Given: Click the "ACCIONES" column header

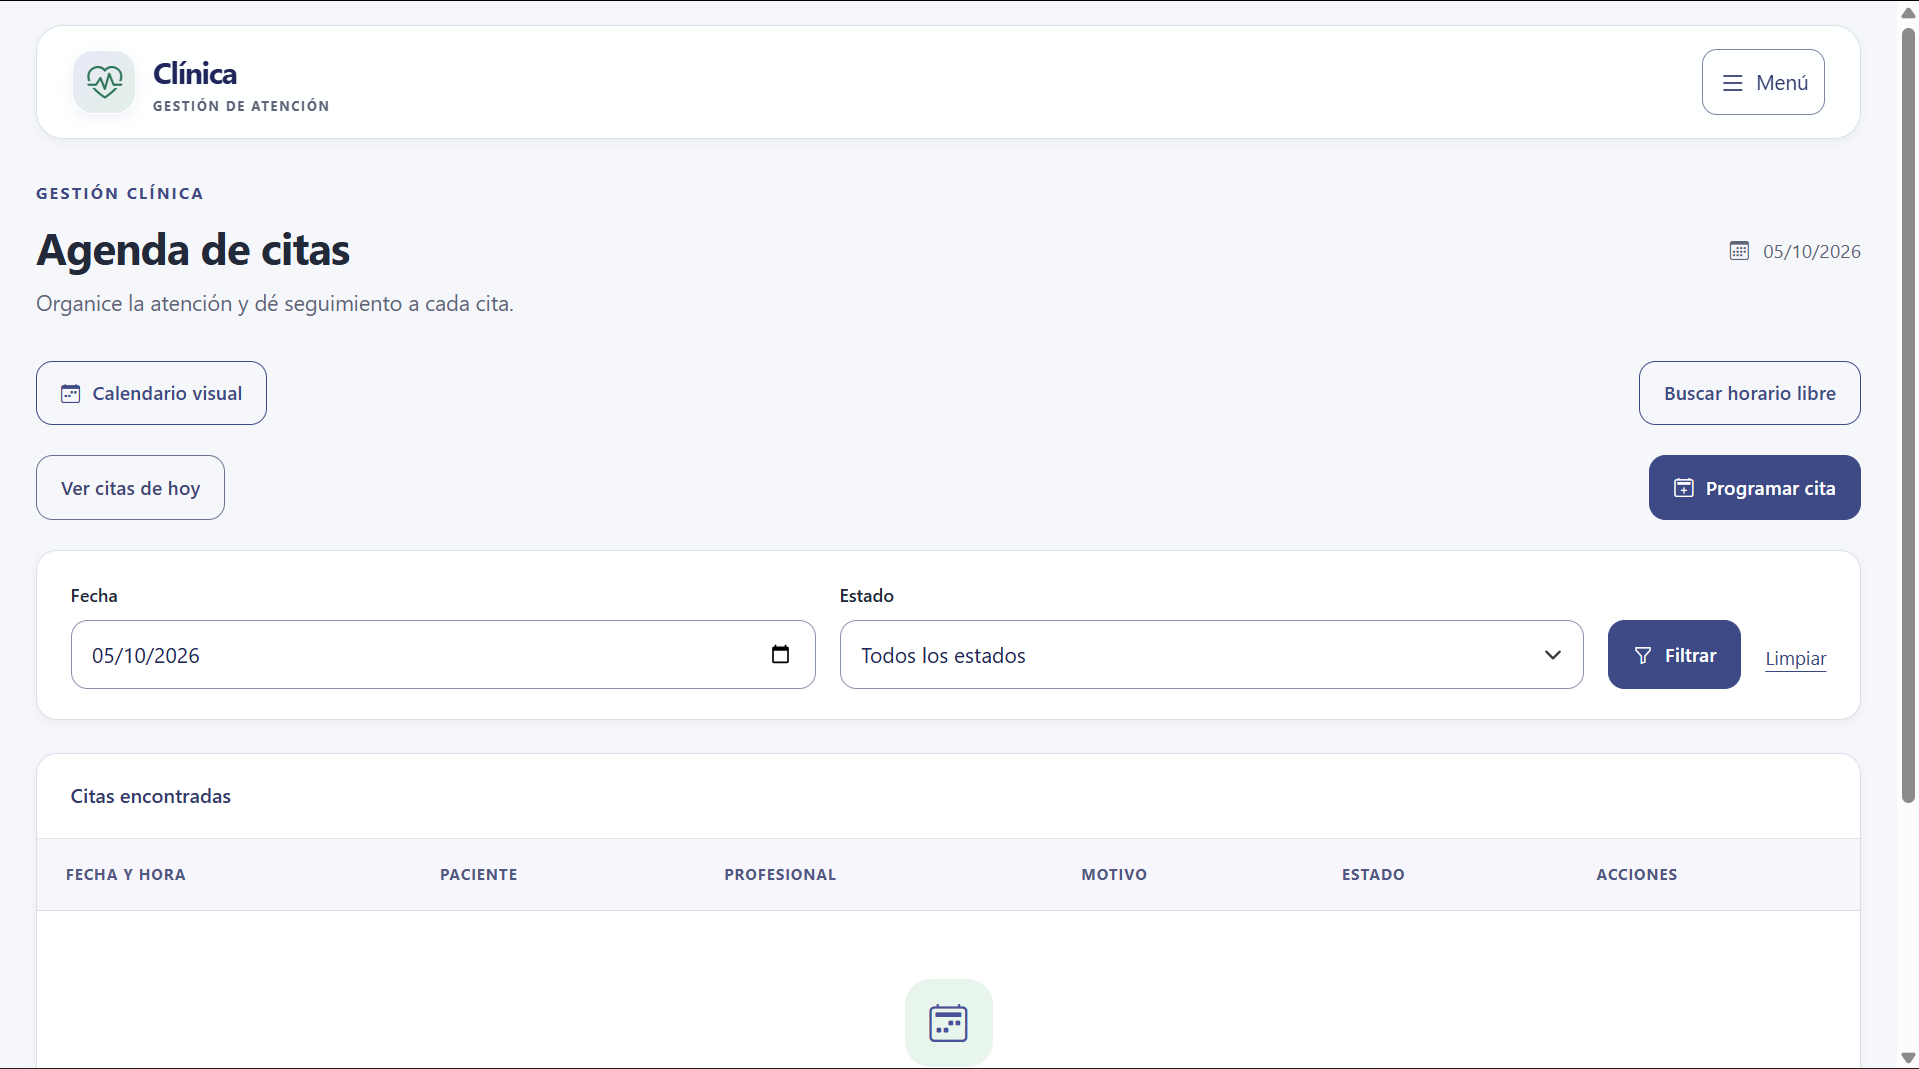Looking at the screenshot, I should (x=1637, y=875).
